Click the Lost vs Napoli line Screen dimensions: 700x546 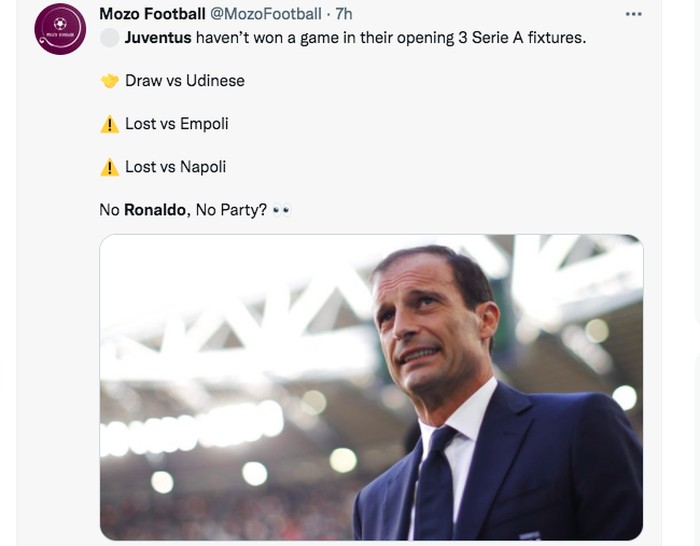pyautogui.click(x=176, y=167)
